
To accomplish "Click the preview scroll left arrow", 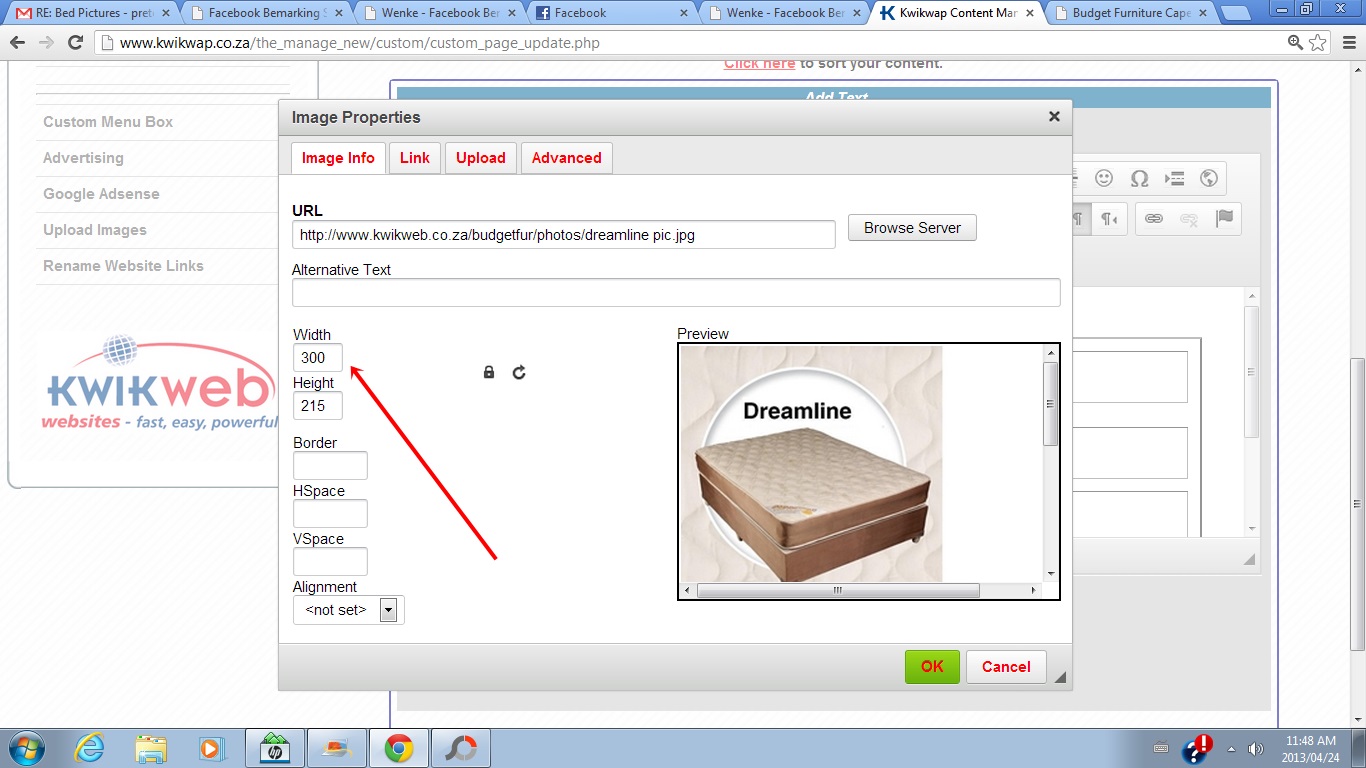I will (687, 590).
